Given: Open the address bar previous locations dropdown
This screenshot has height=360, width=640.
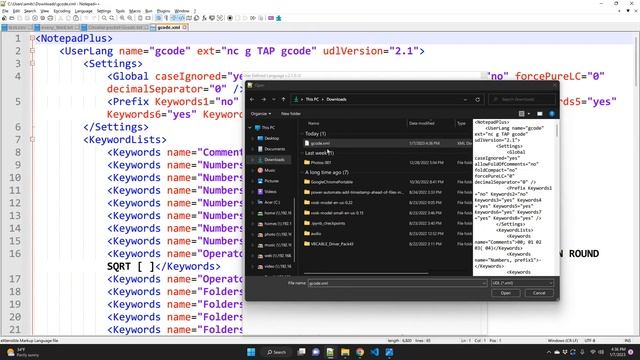Looking at the screenshot, I should (465, 100).
